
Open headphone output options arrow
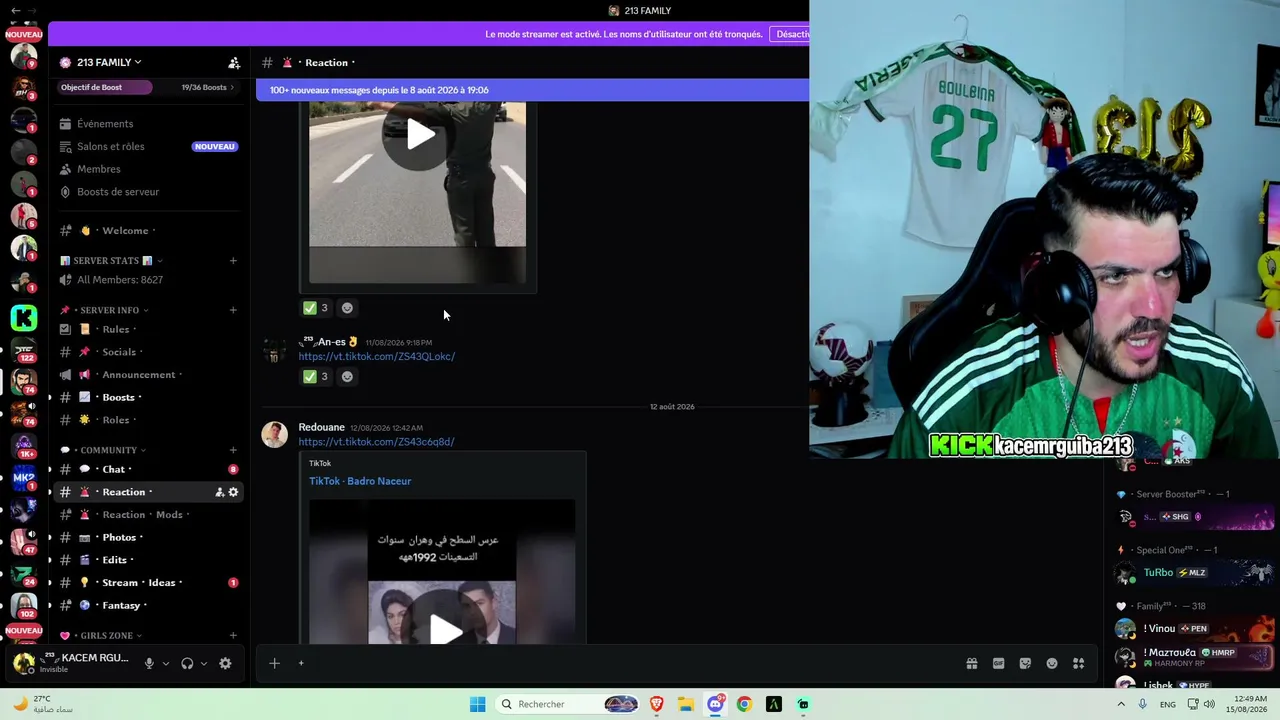204,663
